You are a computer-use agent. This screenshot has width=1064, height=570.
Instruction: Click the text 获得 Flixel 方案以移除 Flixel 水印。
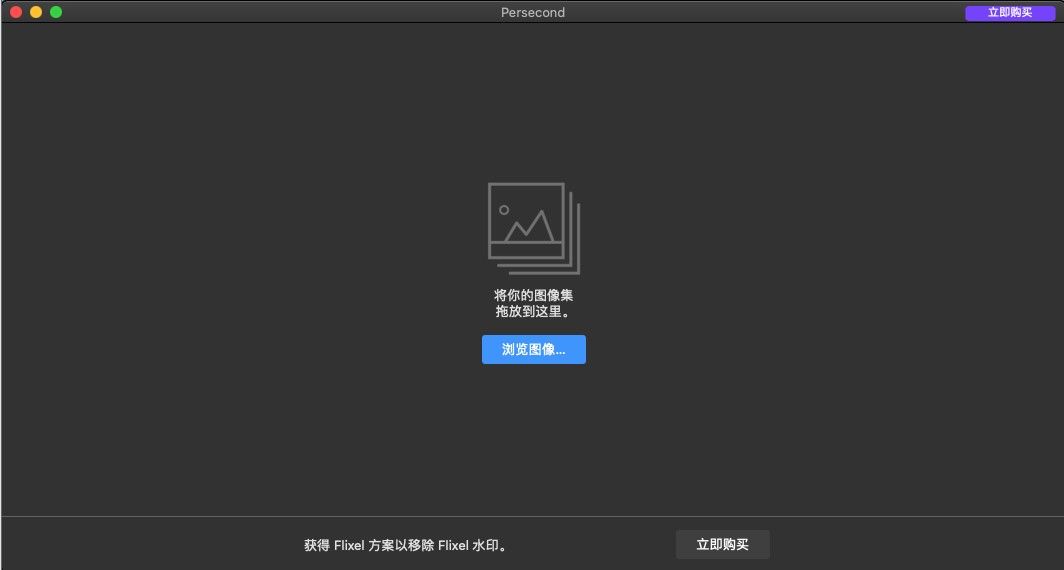point(406,546)
